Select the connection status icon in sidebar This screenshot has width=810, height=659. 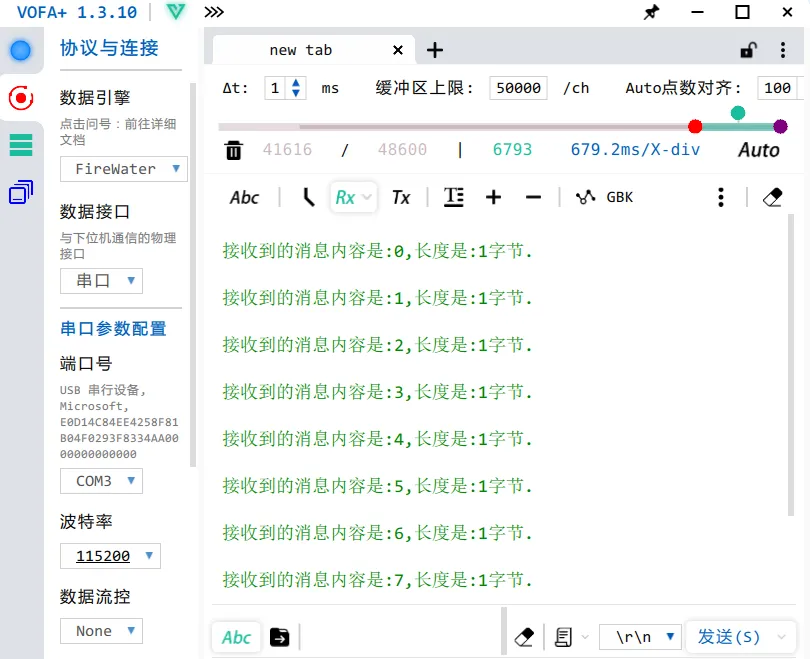[22, 50]
